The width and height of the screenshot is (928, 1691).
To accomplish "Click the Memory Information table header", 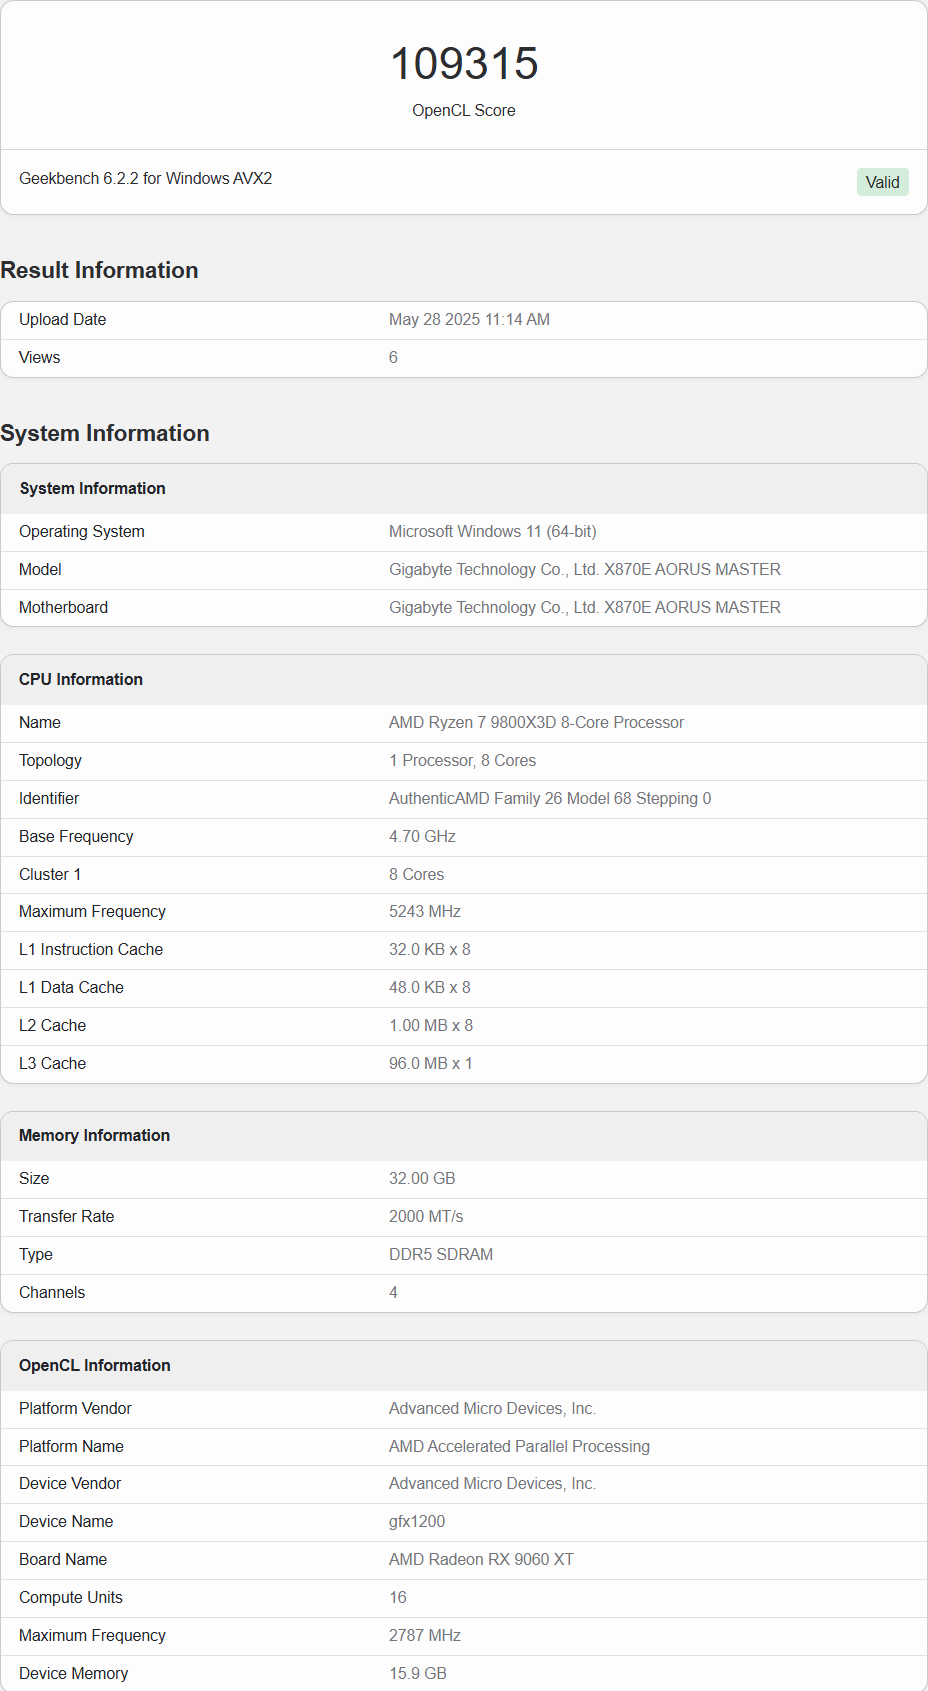I will [94, 1135].
